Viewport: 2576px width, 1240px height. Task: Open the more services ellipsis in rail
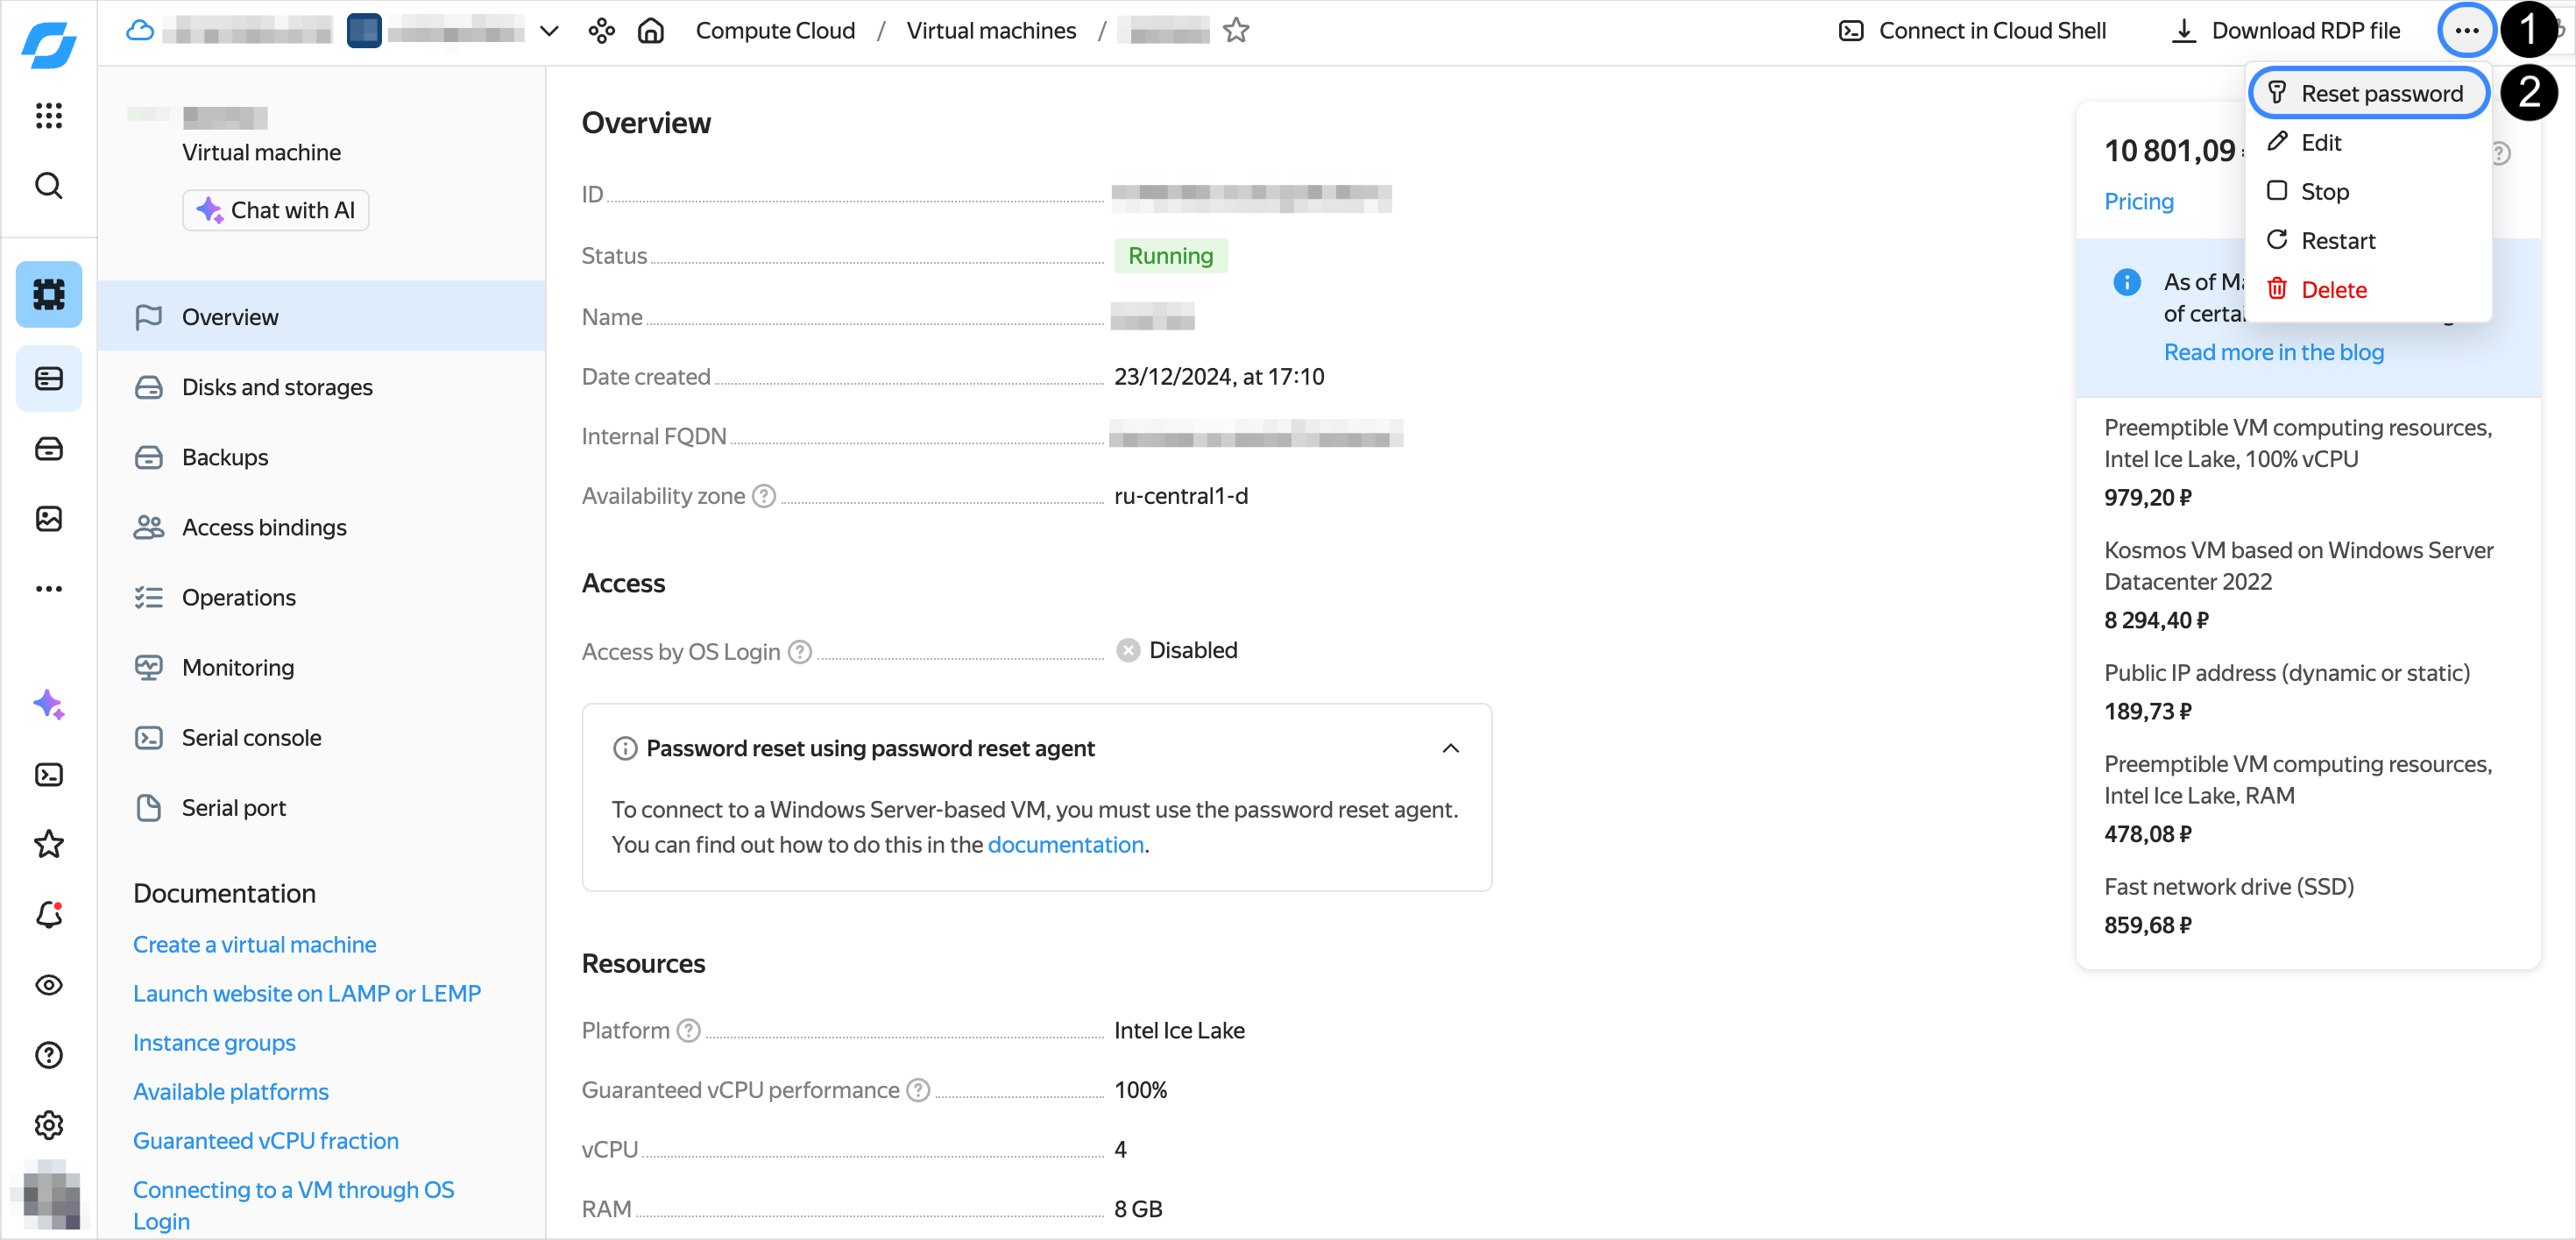coord(48,589)
